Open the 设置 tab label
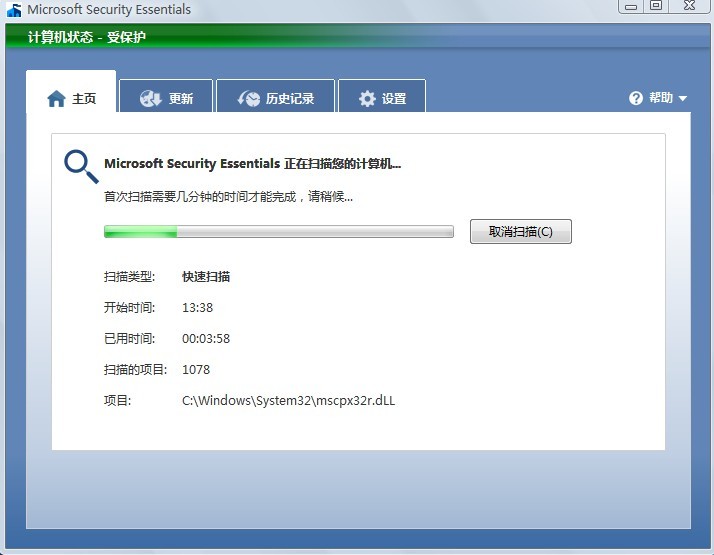This screenshot has width=714, height=555. point(394,98)
